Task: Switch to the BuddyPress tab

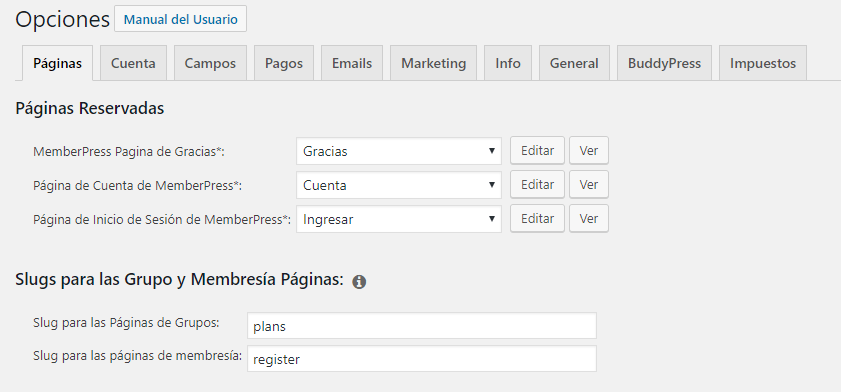Action: [x=664, y=63]
